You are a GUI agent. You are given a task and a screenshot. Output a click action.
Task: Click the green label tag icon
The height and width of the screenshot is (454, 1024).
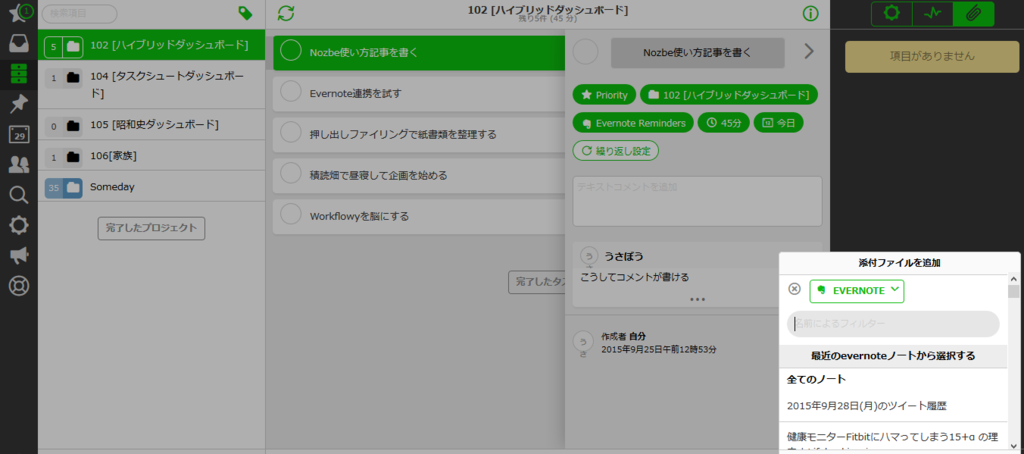[x=246, y=13]
